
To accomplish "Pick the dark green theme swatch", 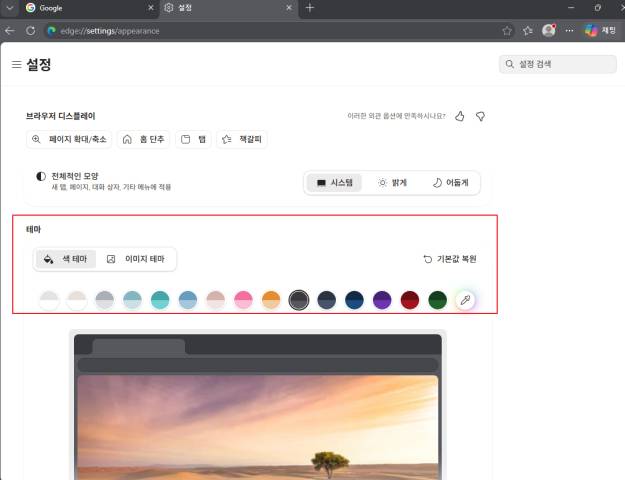I will coord(437,300).
